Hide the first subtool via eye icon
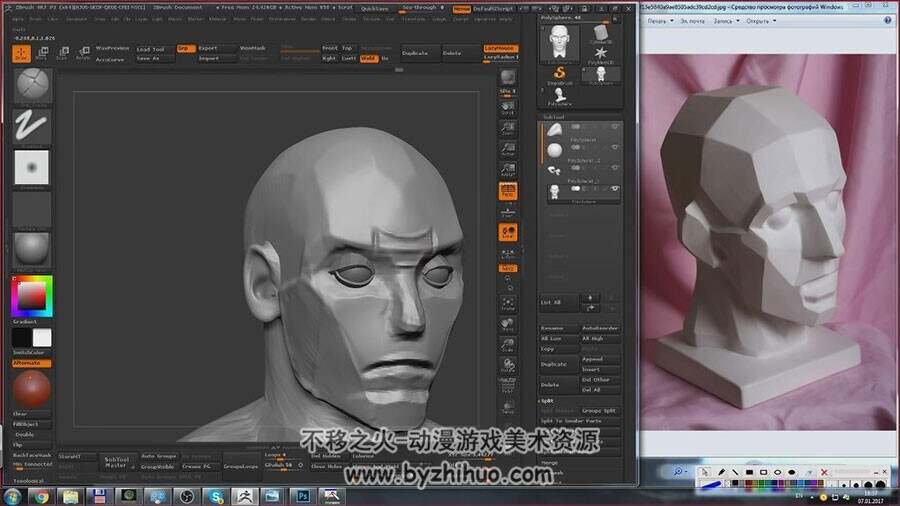The width and height of the screenshot is (900, 506). pyautogui.click(x=615, y=126)
